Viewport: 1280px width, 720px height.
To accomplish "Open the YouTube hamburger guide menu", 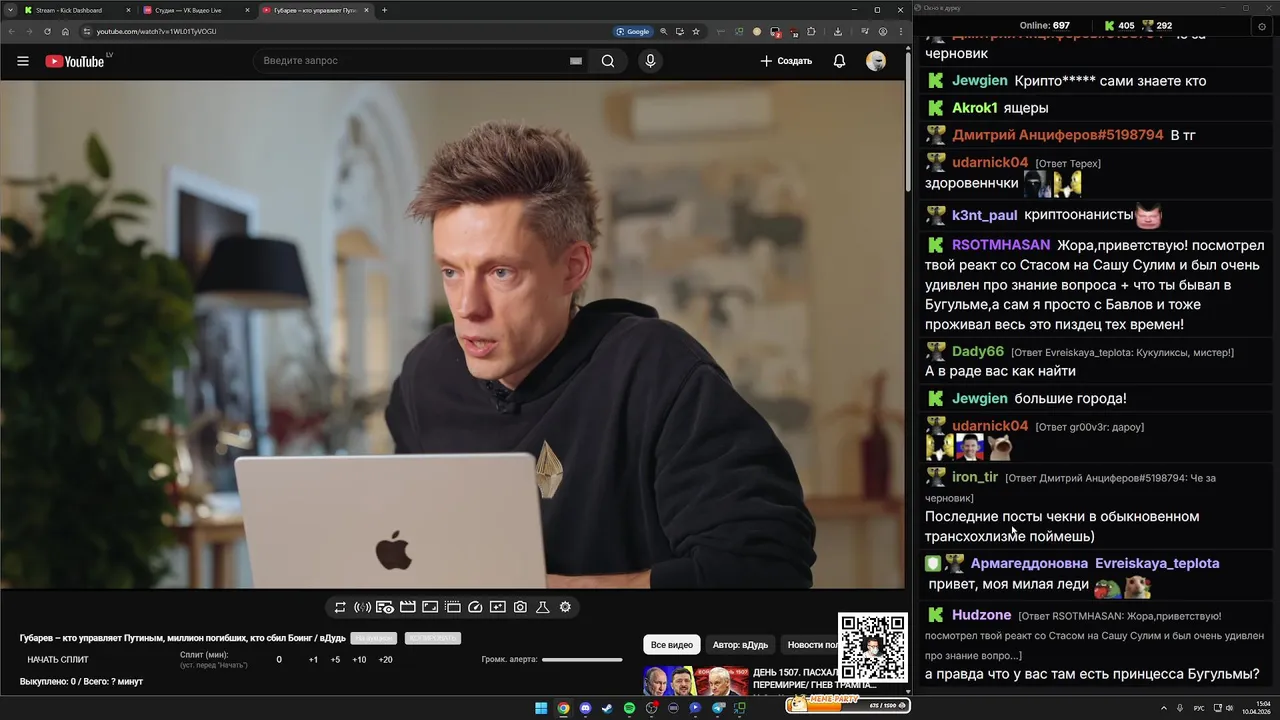I will 23,61.
